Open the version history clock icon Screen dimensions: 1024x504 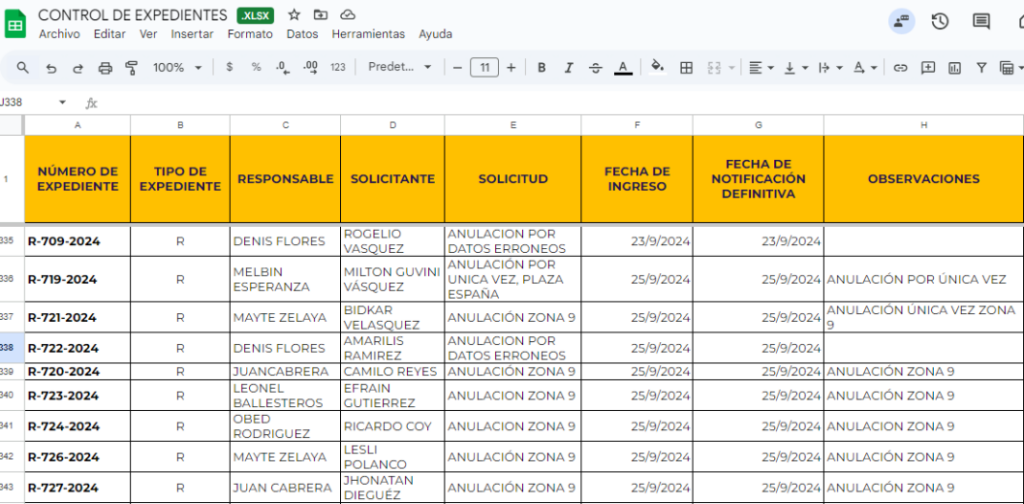940,21
